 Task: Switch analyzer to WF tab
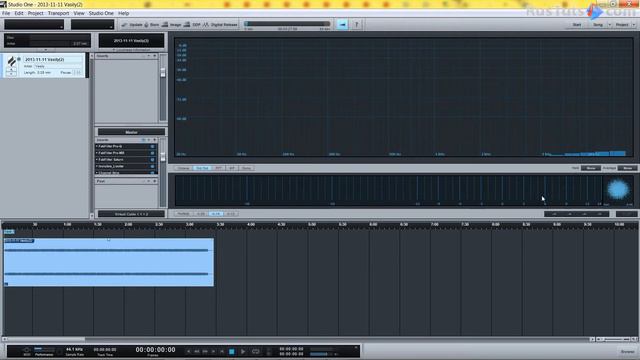coord(232,168)
